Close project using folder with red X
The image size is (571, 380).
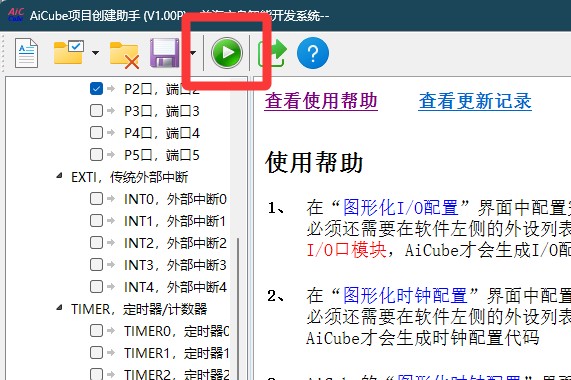(x=124, y=55)
